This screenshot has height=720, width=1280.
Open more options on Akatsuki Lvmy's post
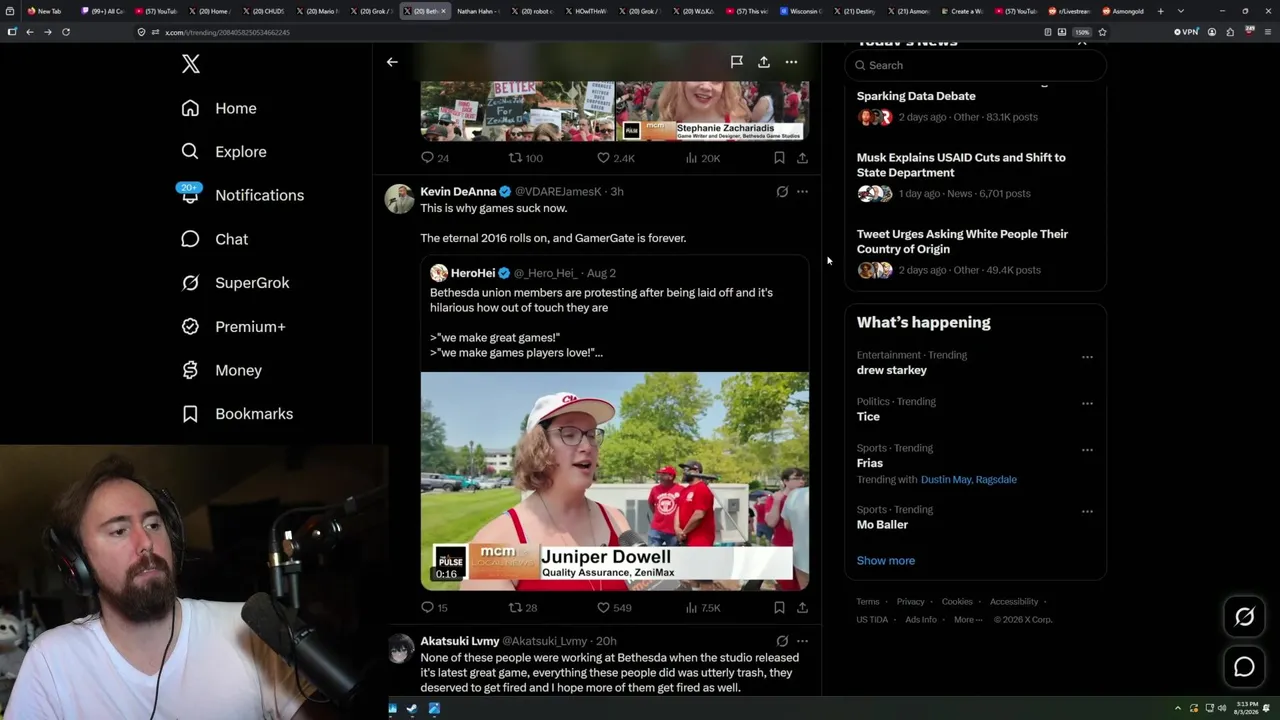tap(802, 641)
